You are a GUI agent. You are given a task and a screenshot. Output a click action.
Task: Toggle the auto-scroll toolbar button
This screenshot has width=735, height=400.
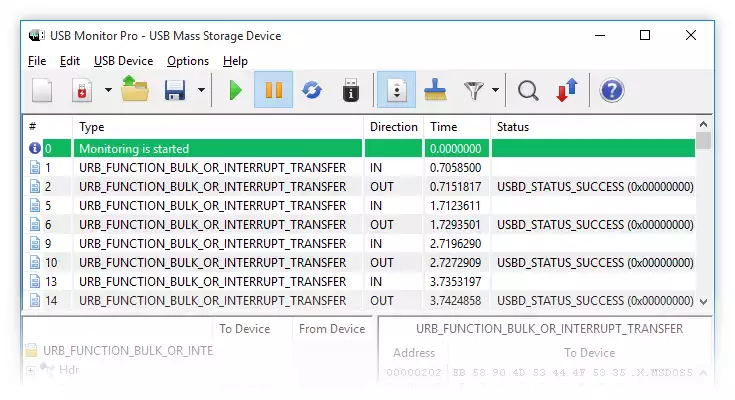(x=395, y=91)
